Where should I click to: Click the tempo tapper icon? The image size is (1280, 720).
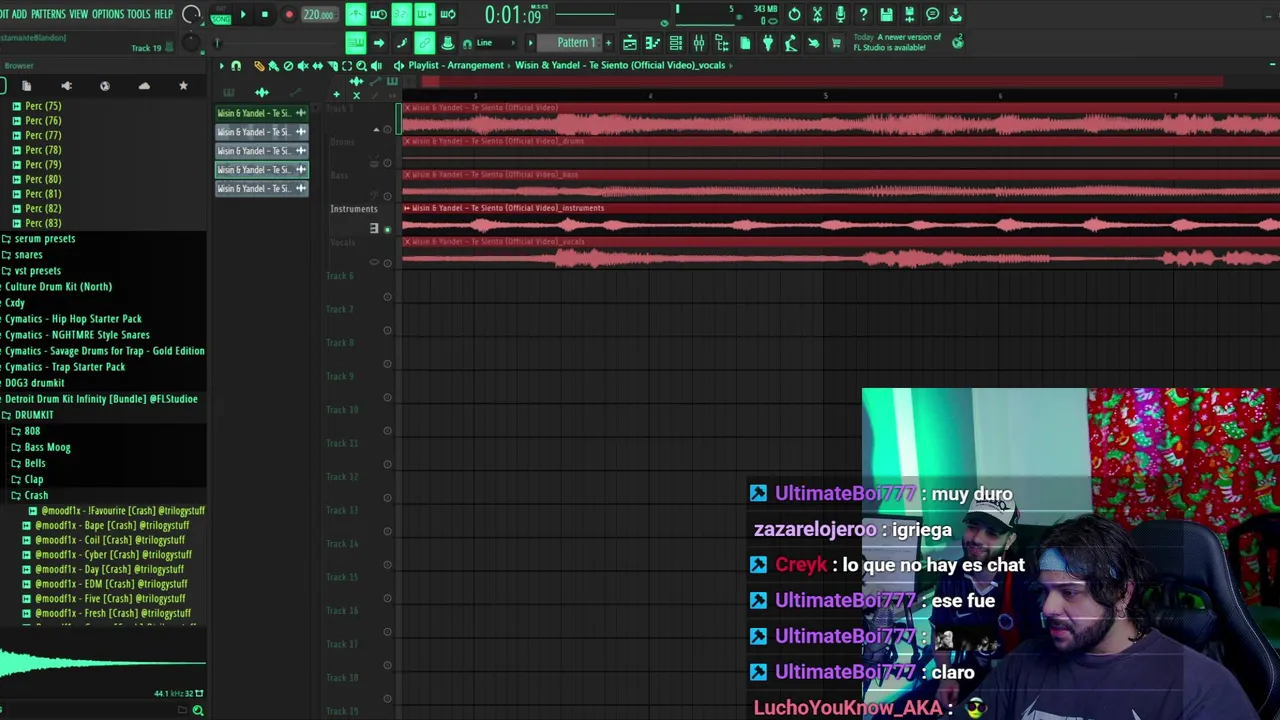click(790, 43)
